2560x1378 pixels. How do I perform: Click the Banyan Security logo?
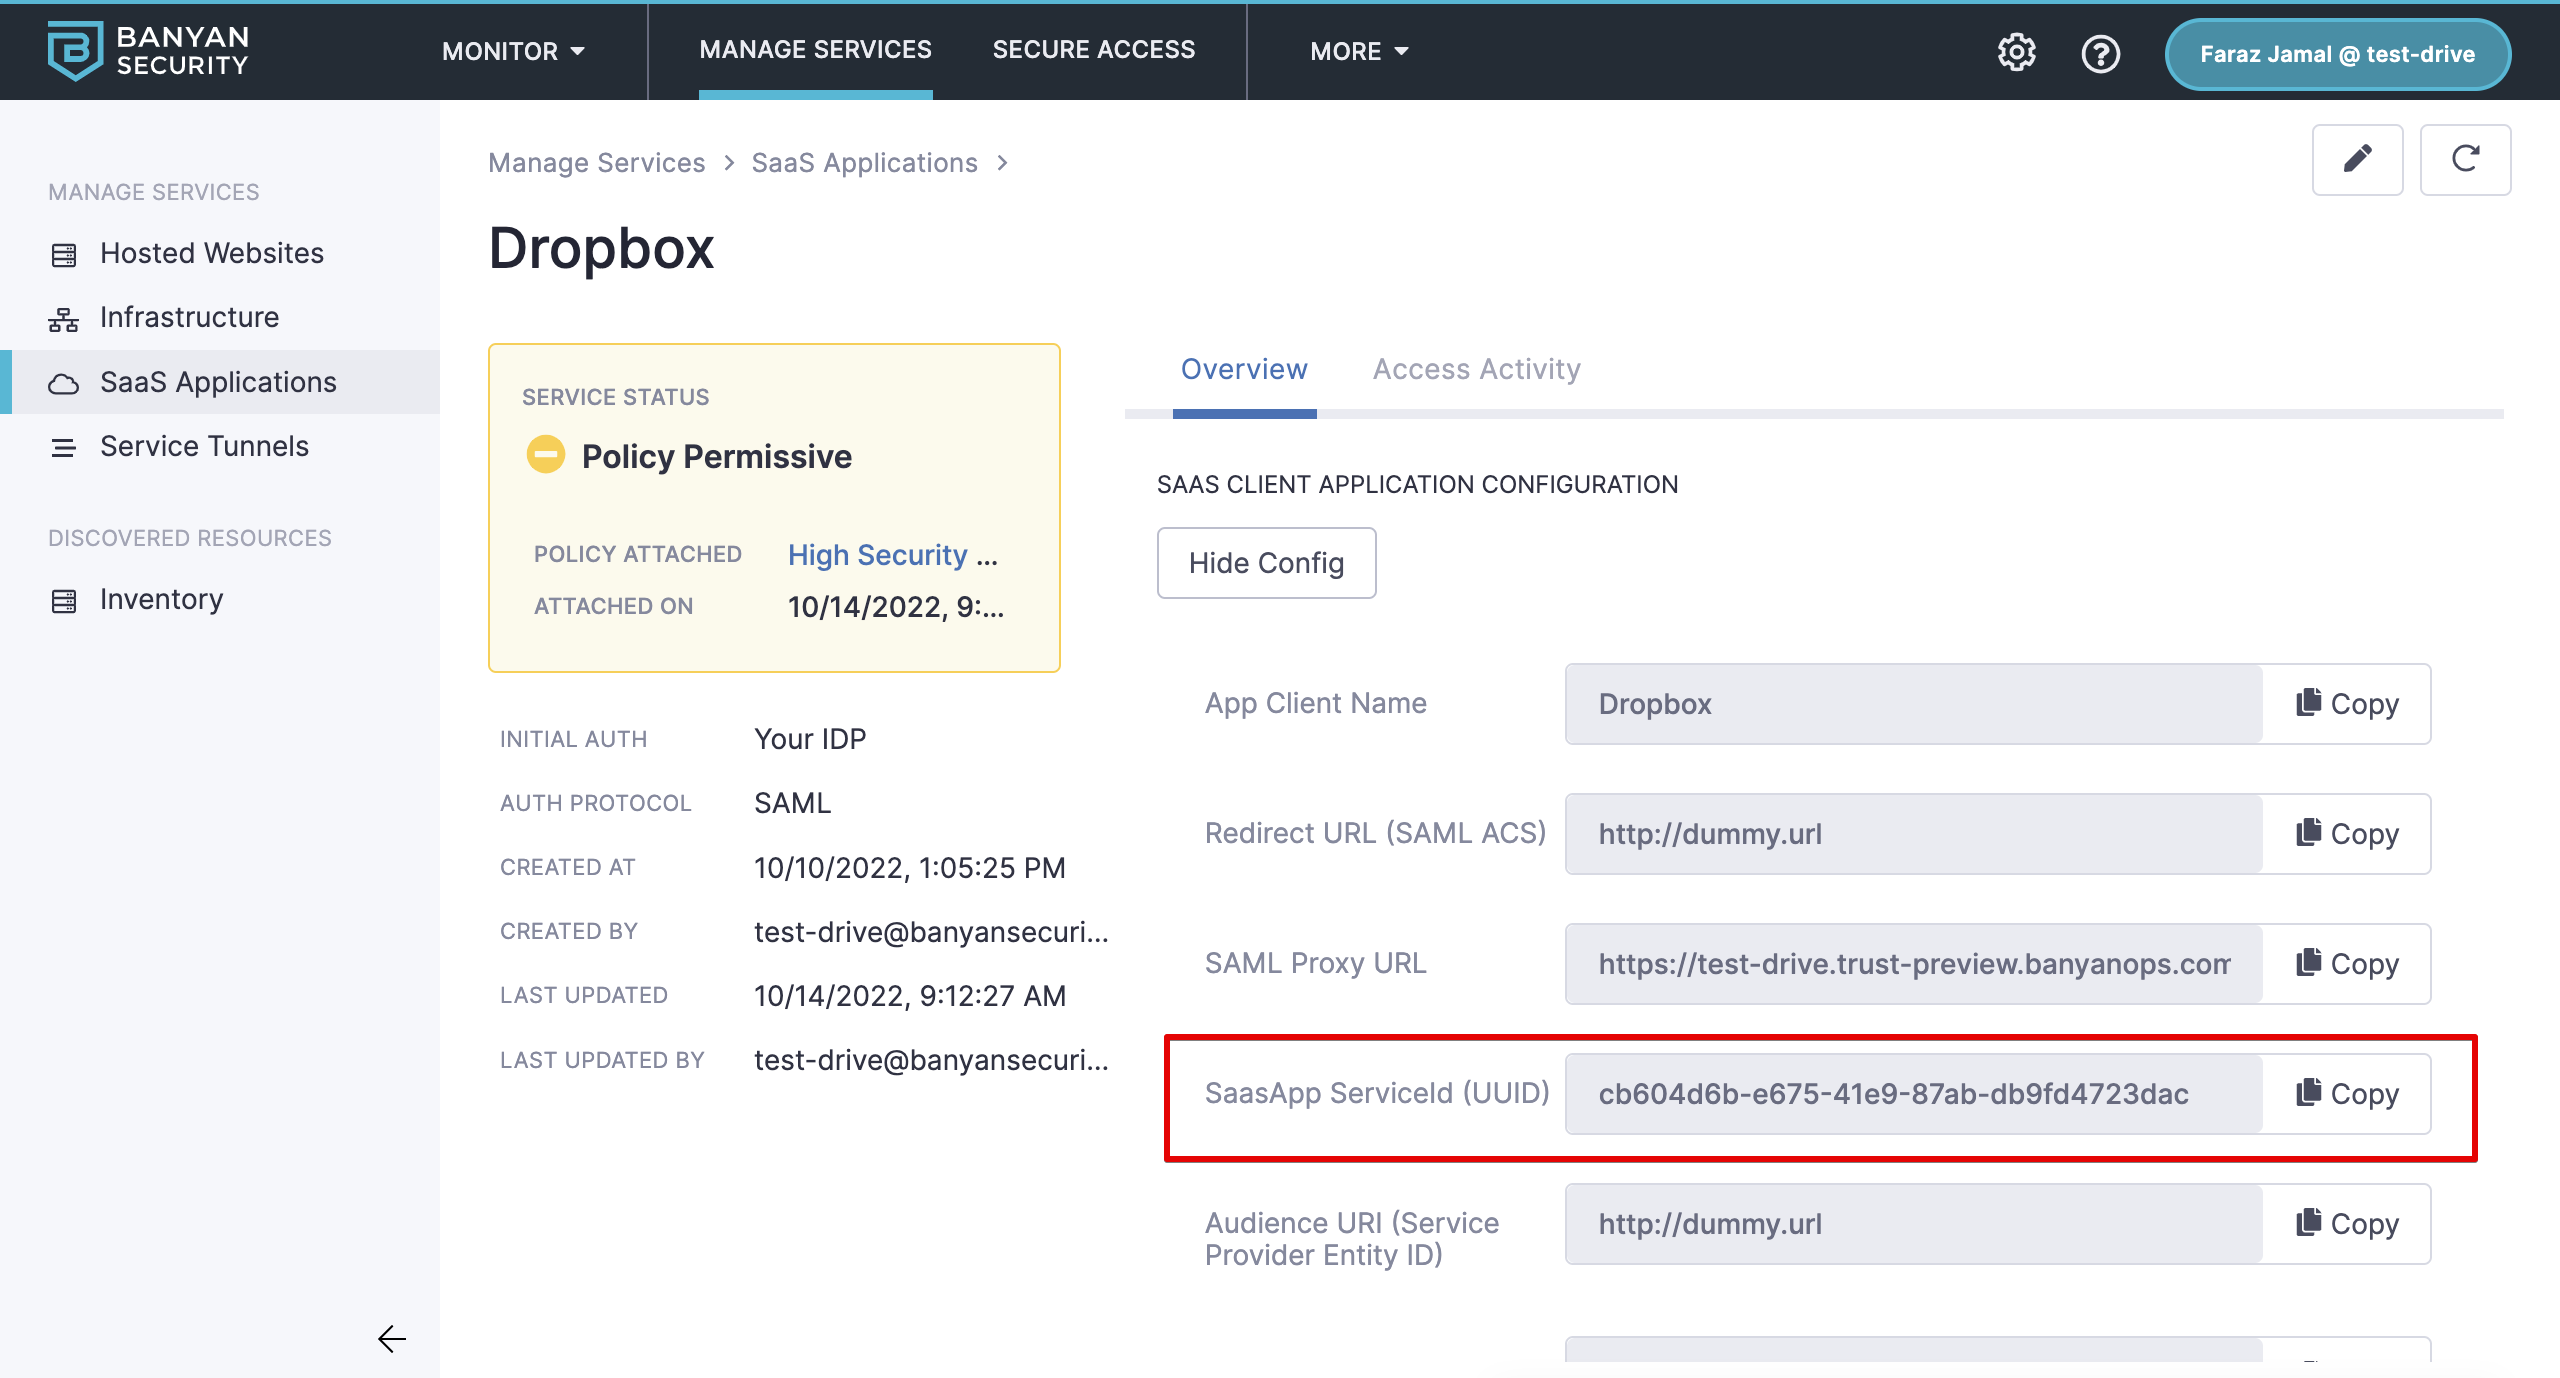click(148, 50)
